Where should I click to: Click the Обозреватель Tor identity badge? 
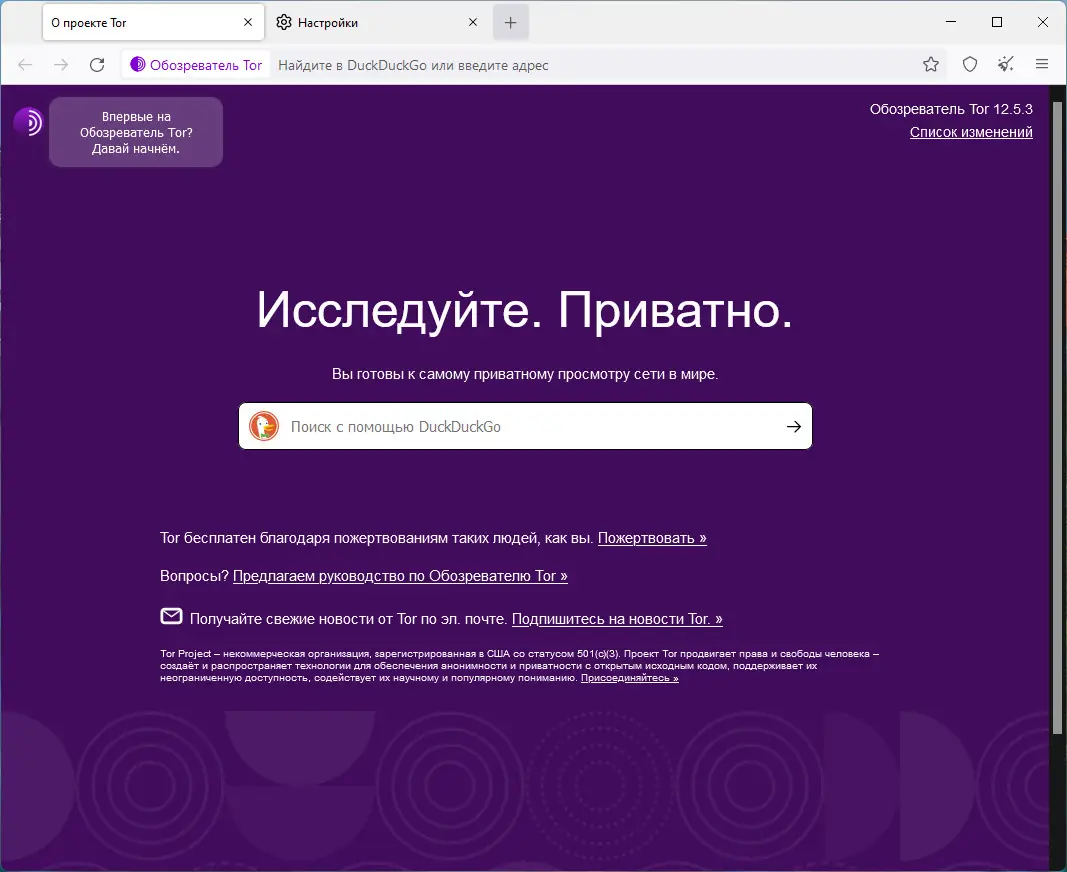tap(196, 65)
